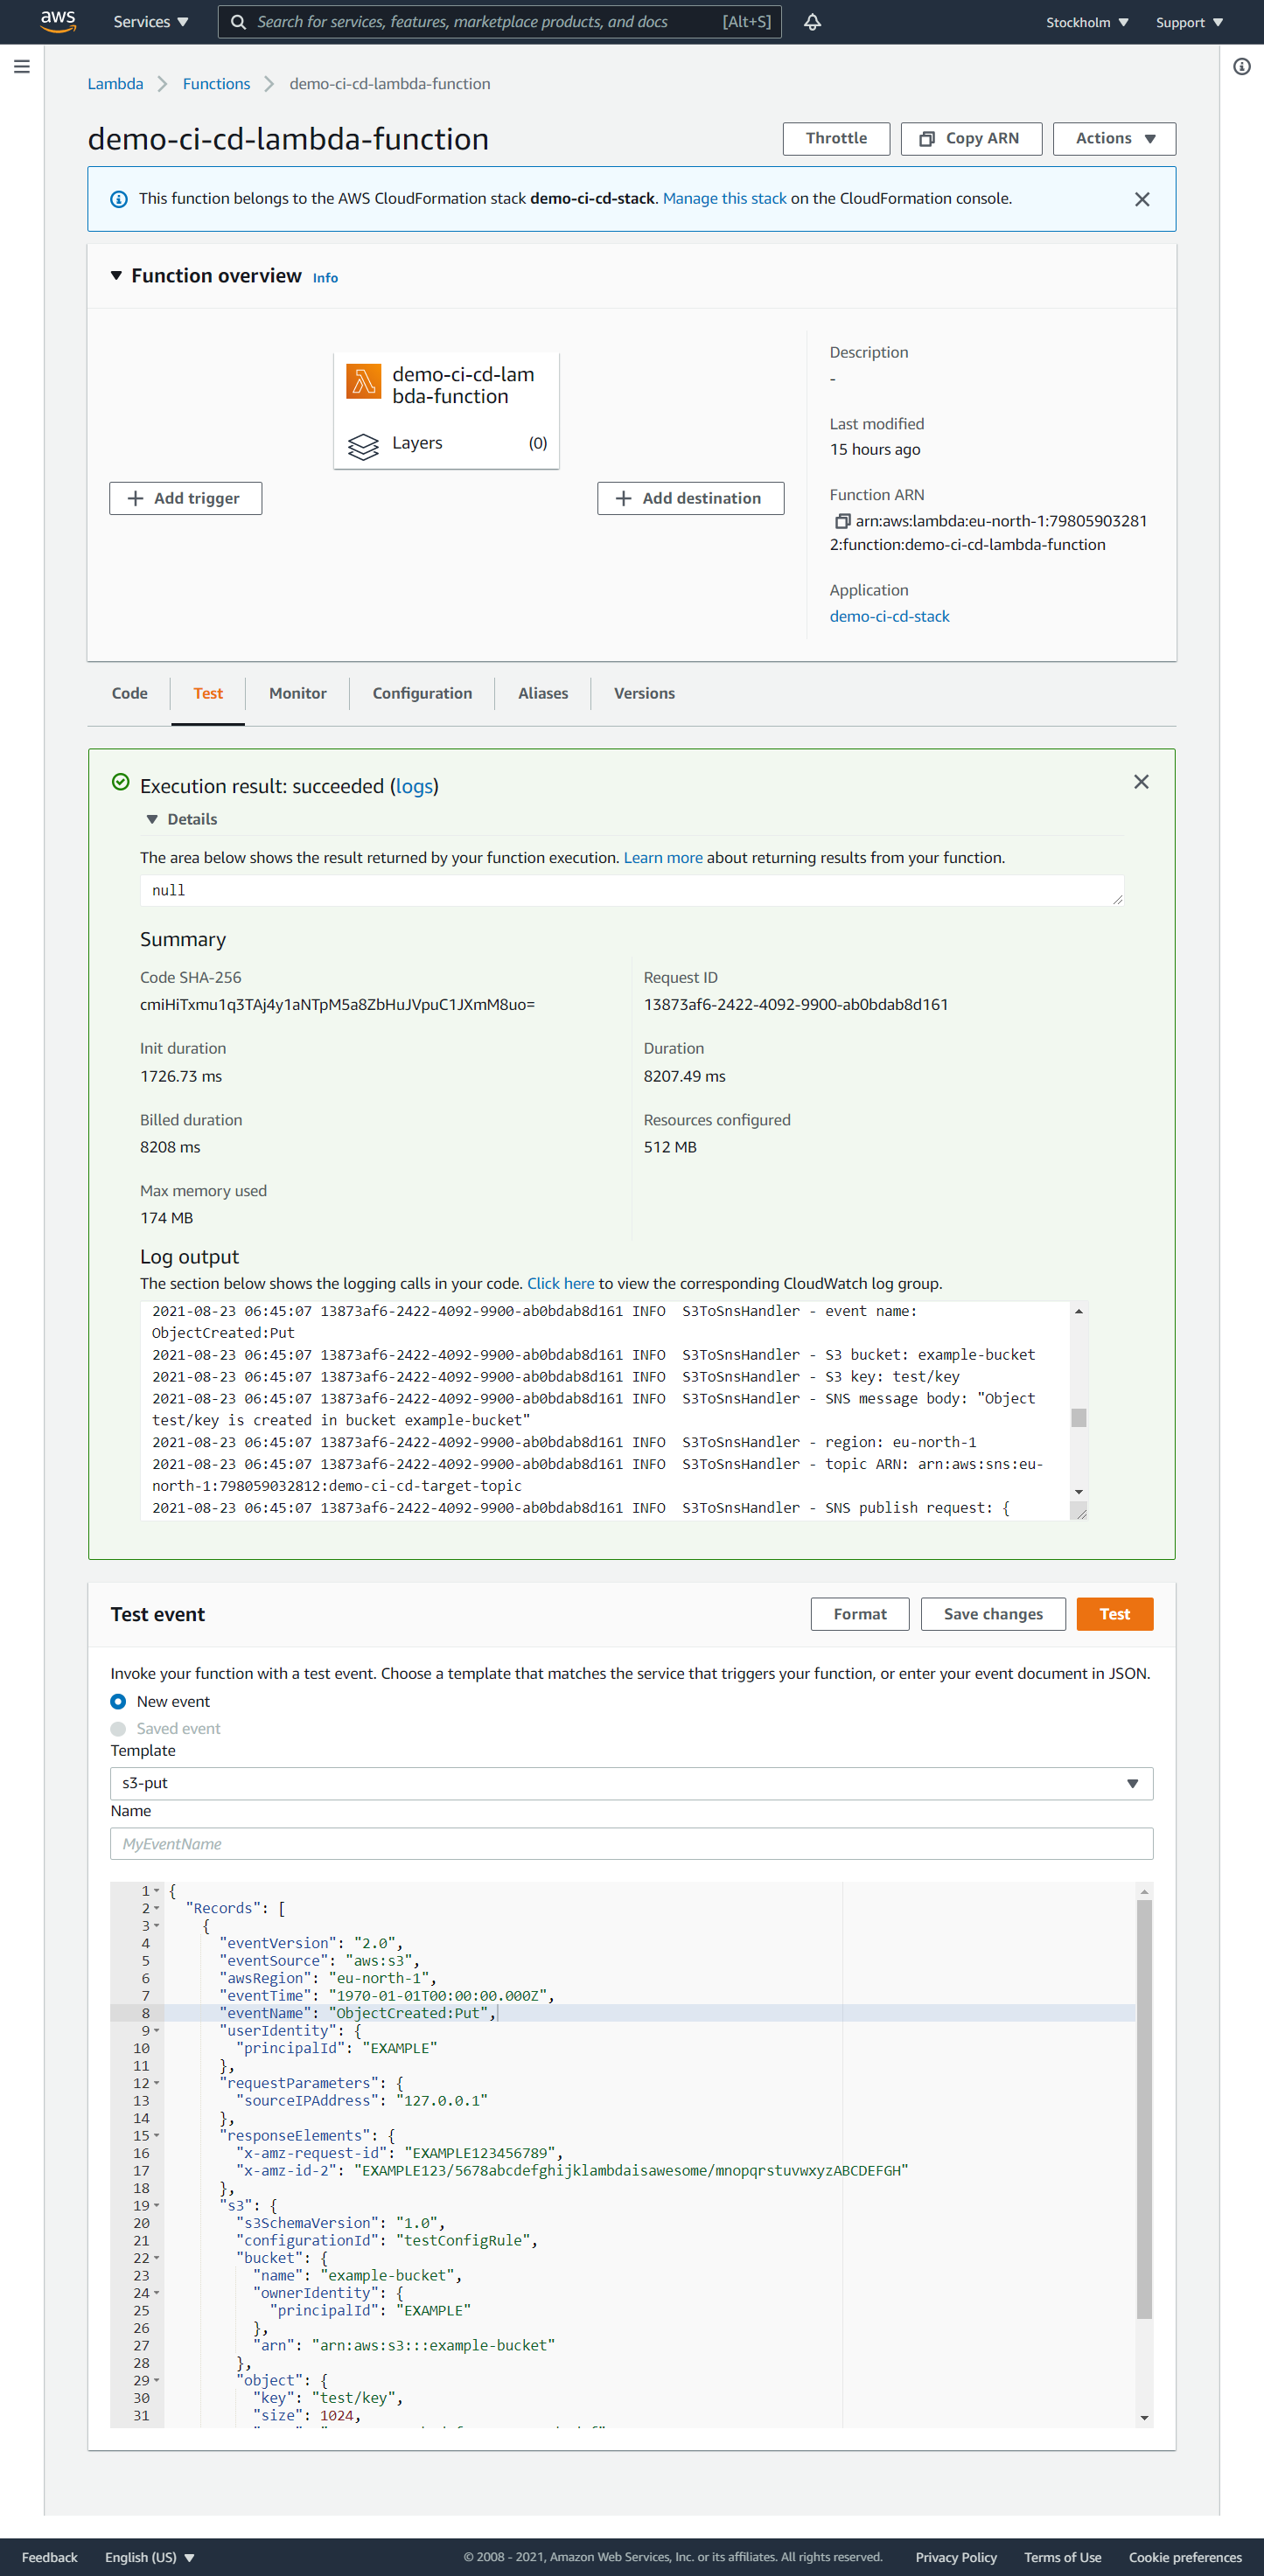Viewport: 1264px width, 2576px height.
Task: Open the Click here CloudWatch log group link
Action: click(x=561, y=1284)
